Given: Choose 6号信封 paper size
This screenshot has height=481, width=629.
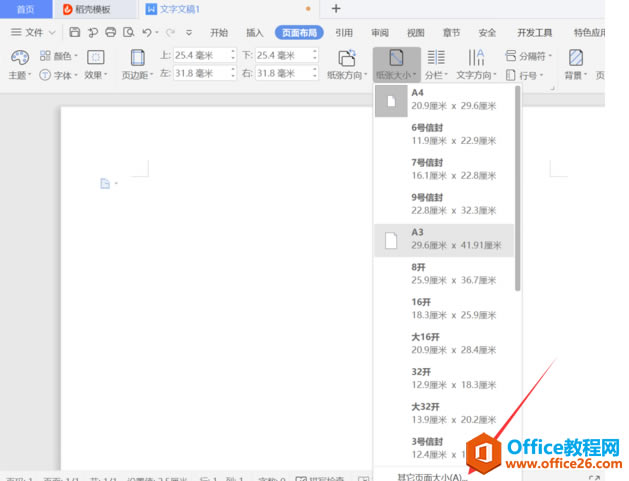Looking at the screenshot, I should point(444,134).
